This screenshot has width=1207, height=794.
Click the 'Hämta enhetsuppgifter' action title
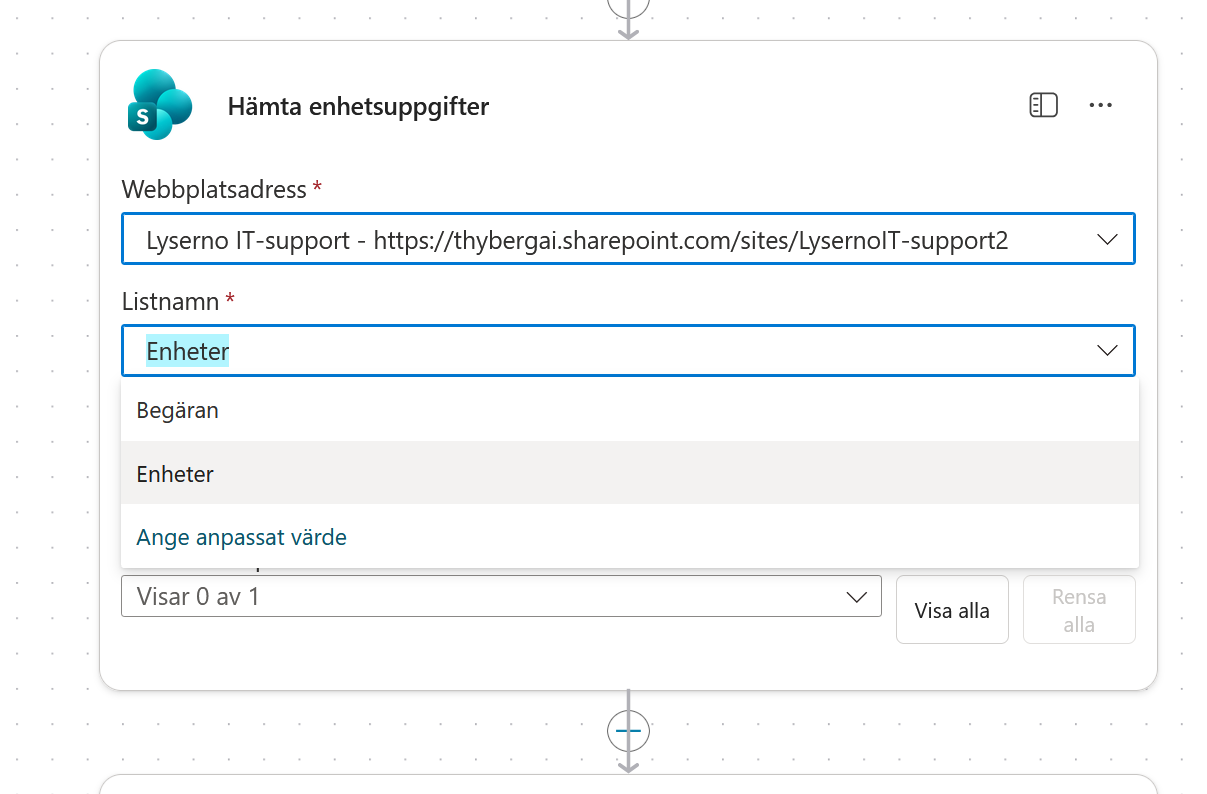(358, 106)
